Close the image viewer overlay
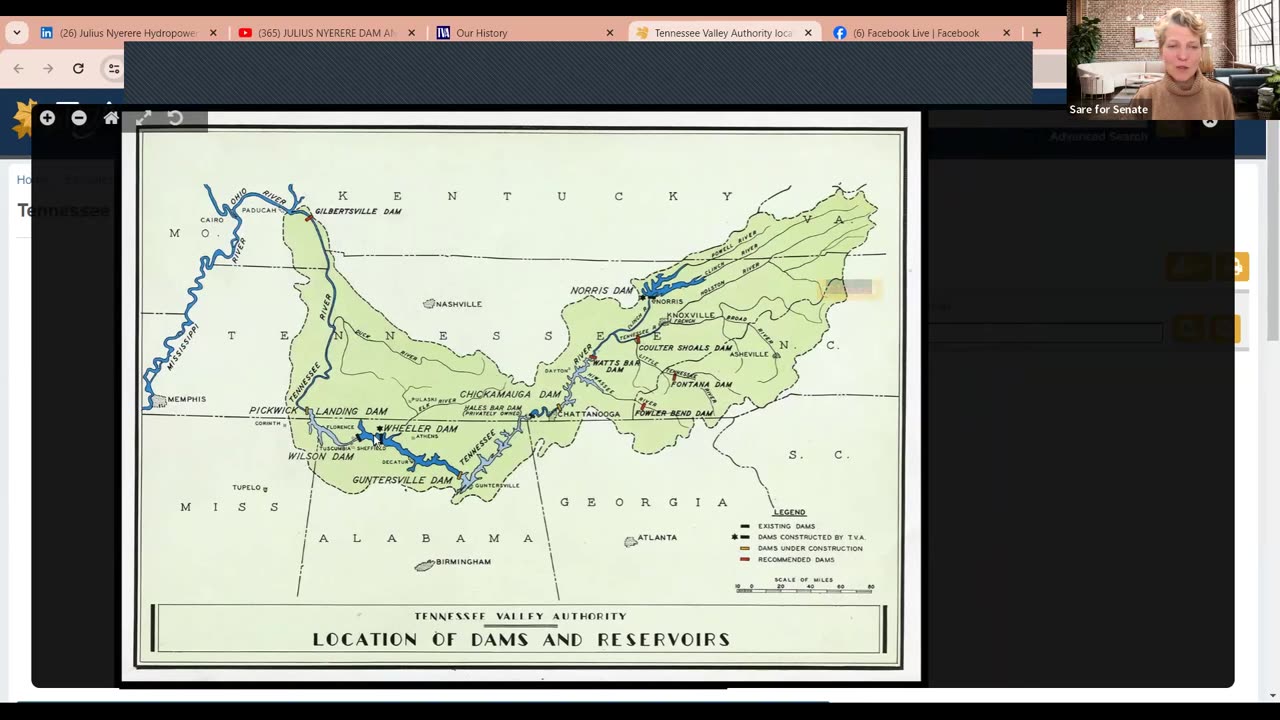Screen dimensions: 1280x720 [1209, 121]
